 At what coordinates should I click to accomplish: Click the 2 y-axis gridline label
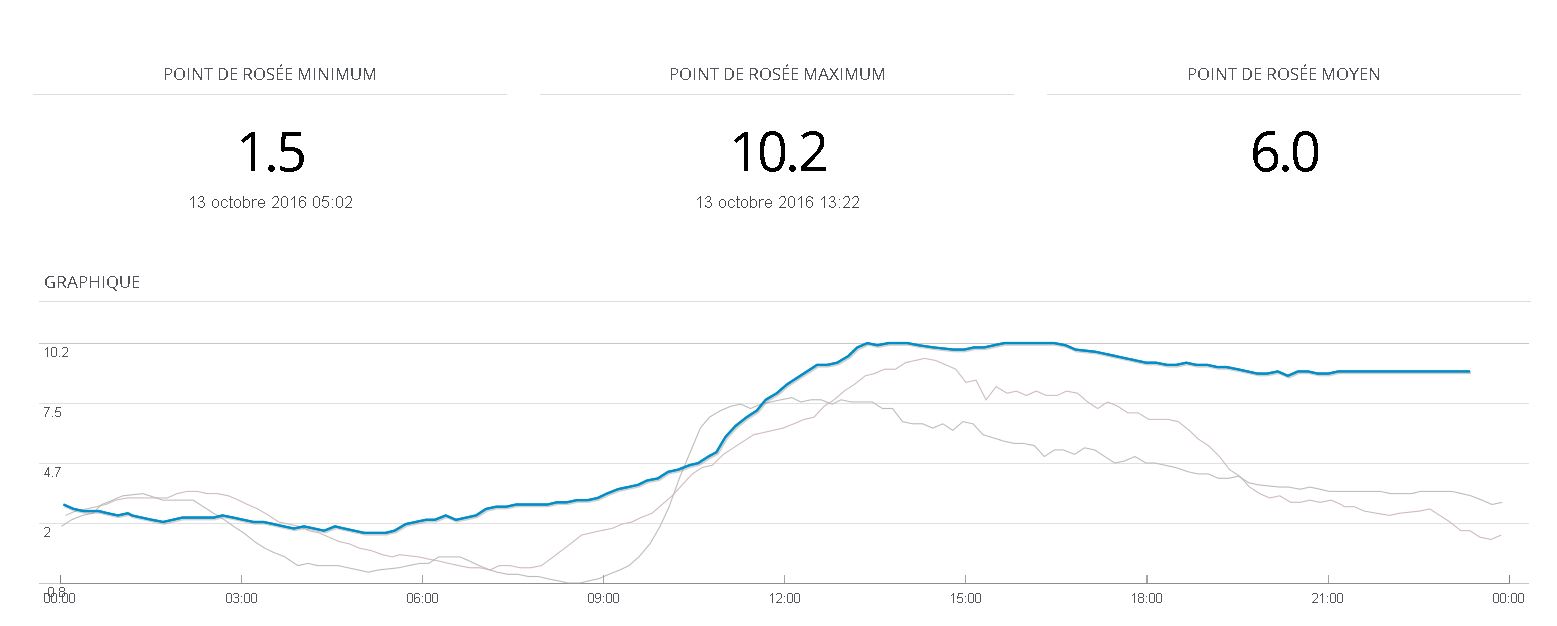point(47,531)
